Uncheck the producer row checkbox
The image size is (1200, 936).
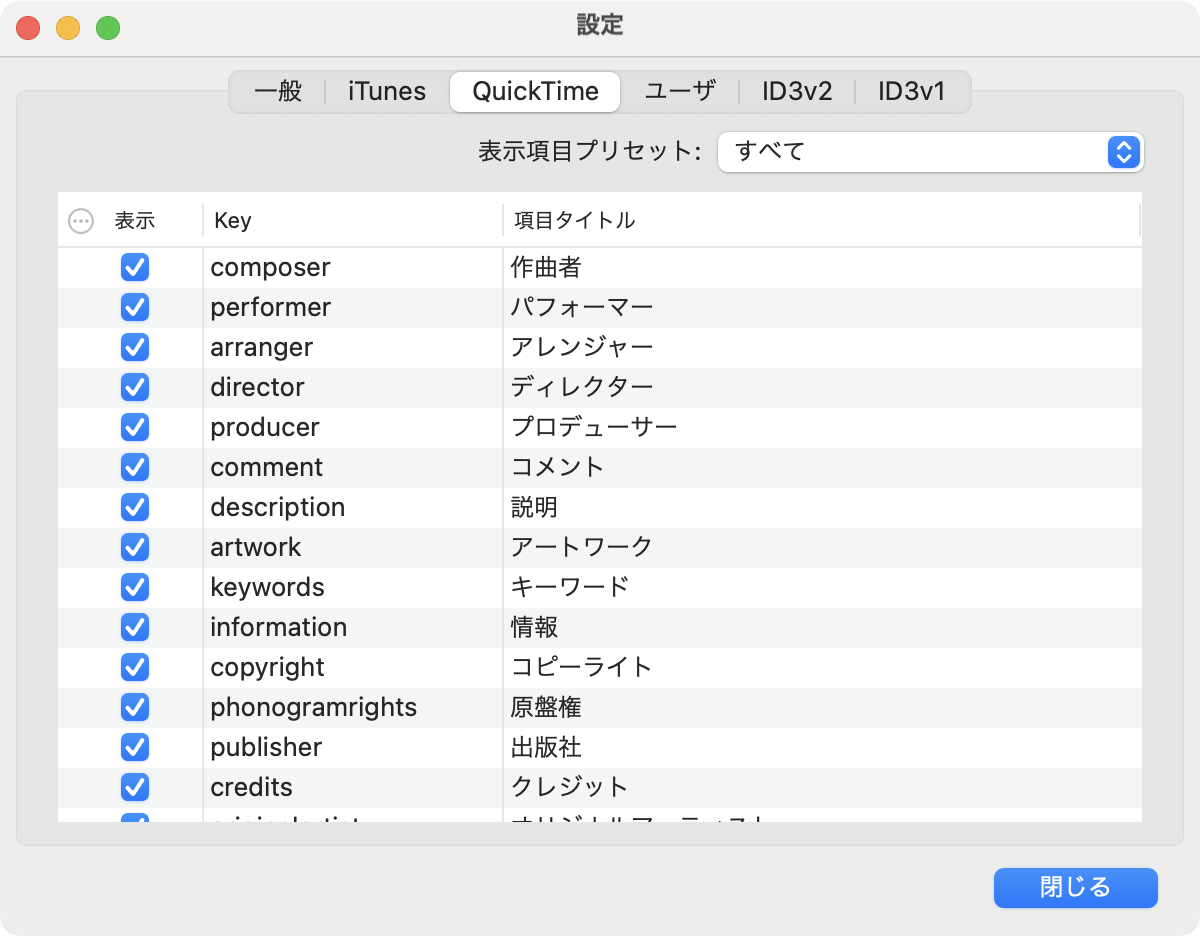(135, 427)
